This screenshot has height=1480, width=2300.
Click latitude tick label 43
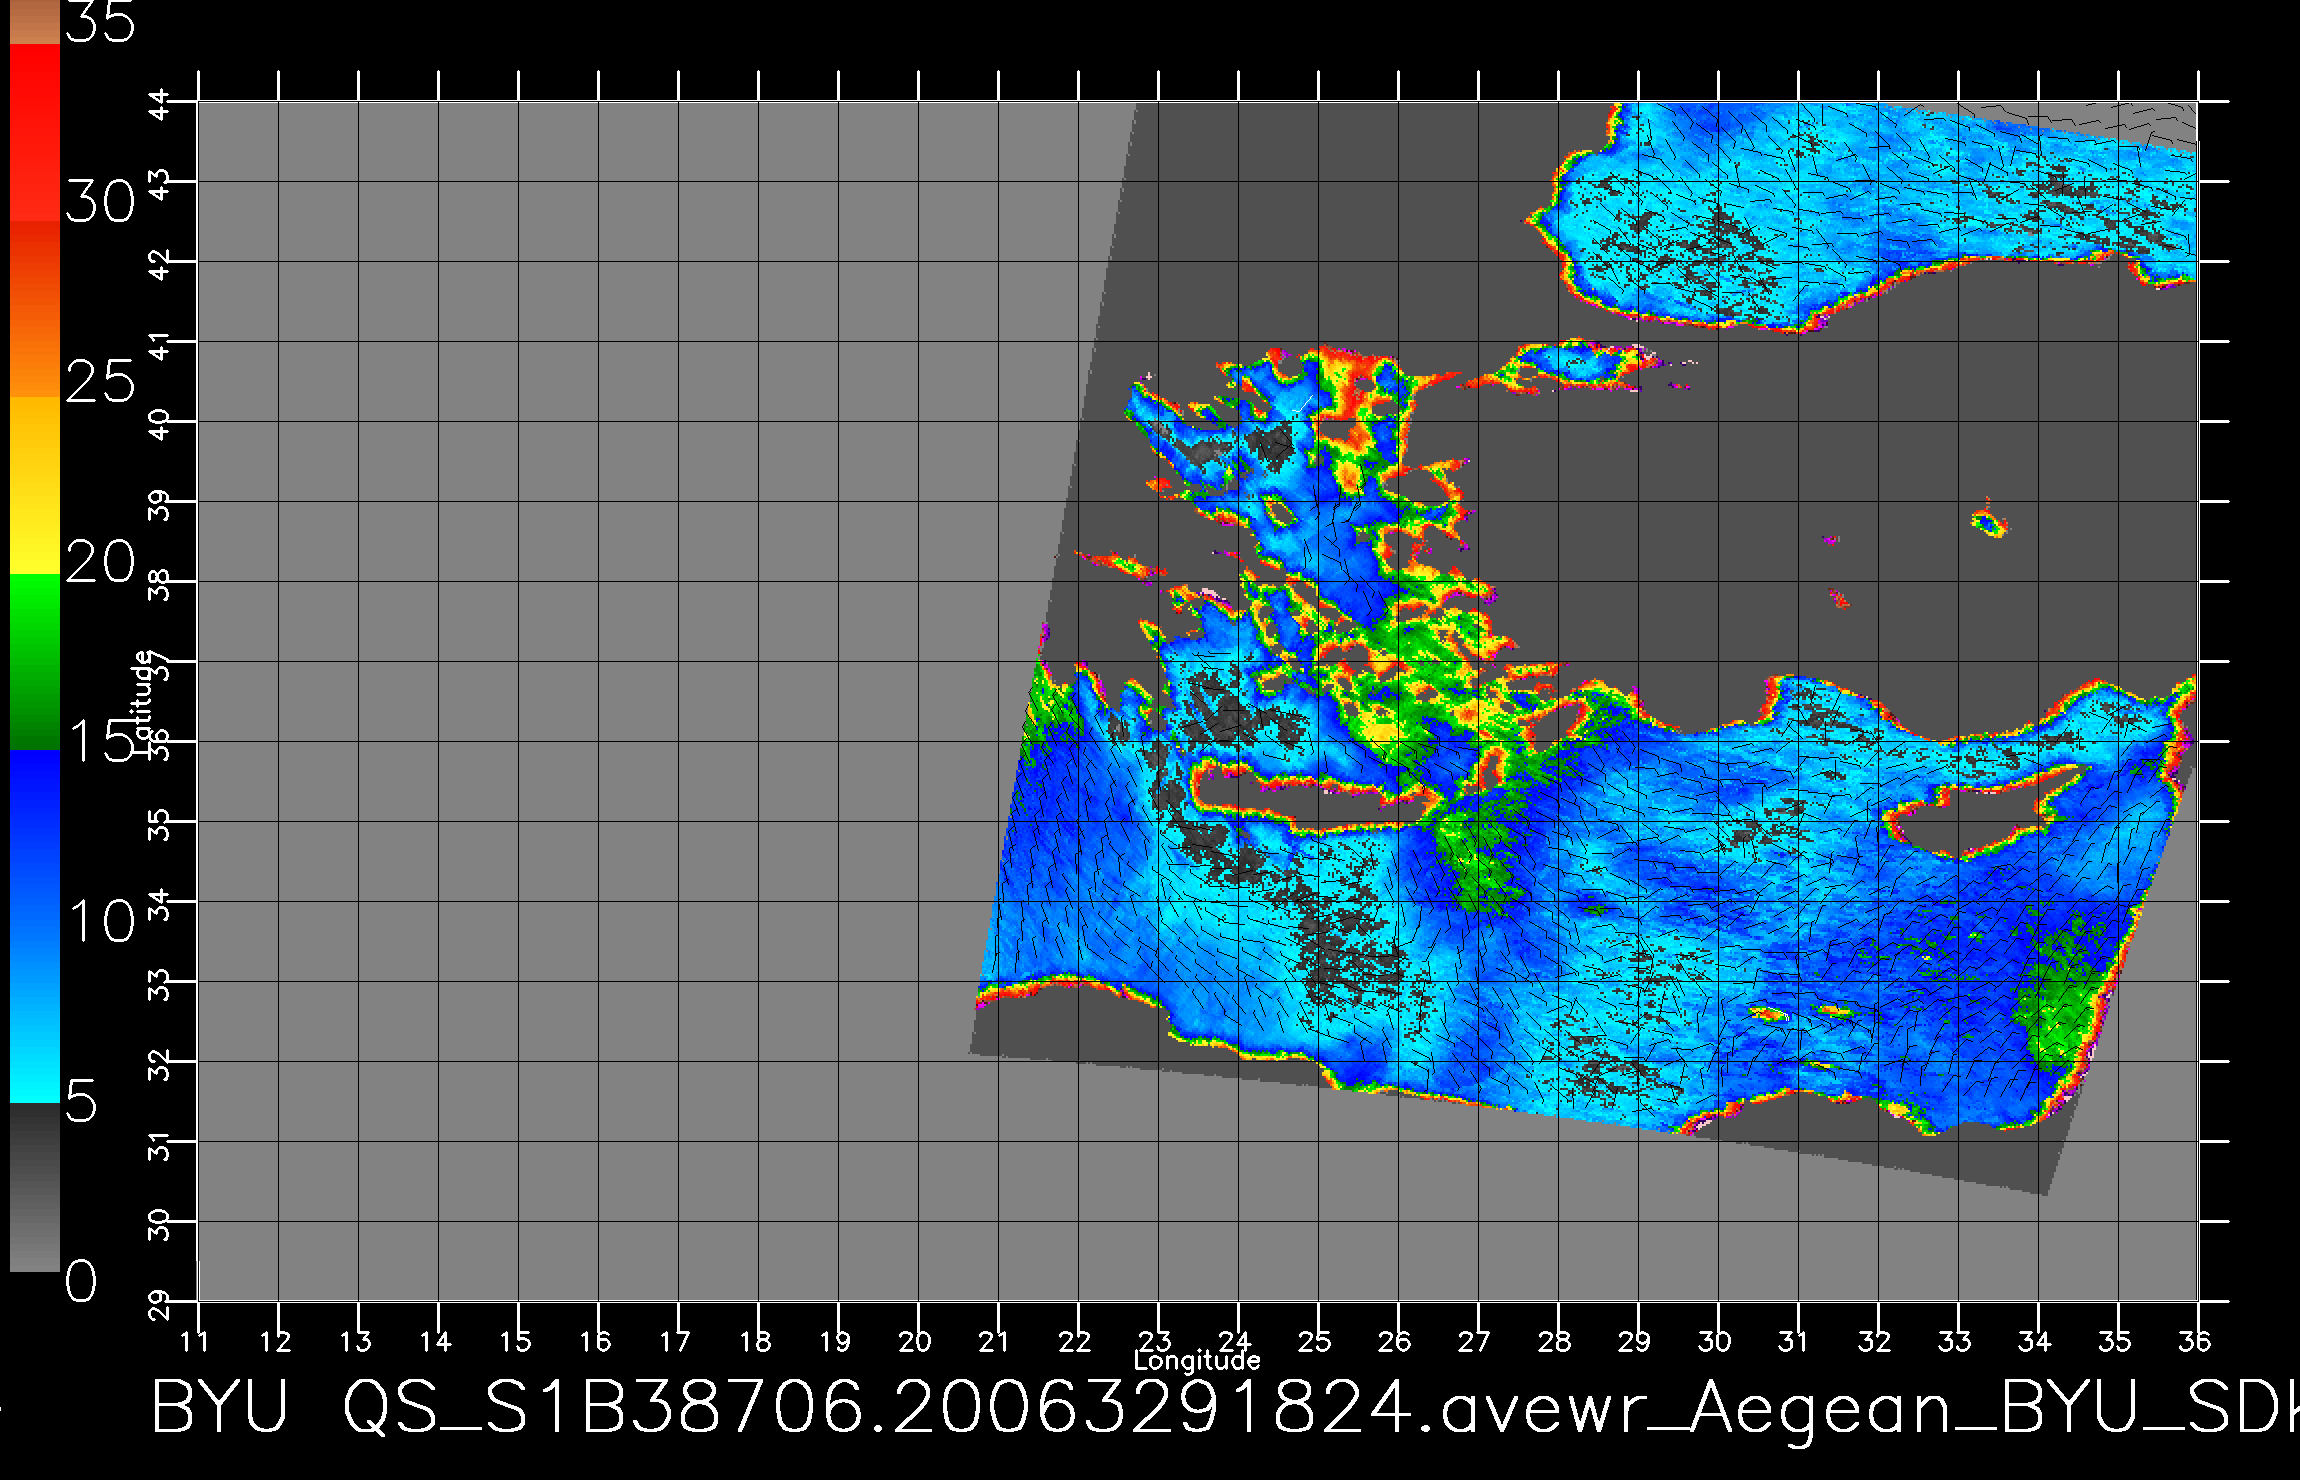[161, 187]
